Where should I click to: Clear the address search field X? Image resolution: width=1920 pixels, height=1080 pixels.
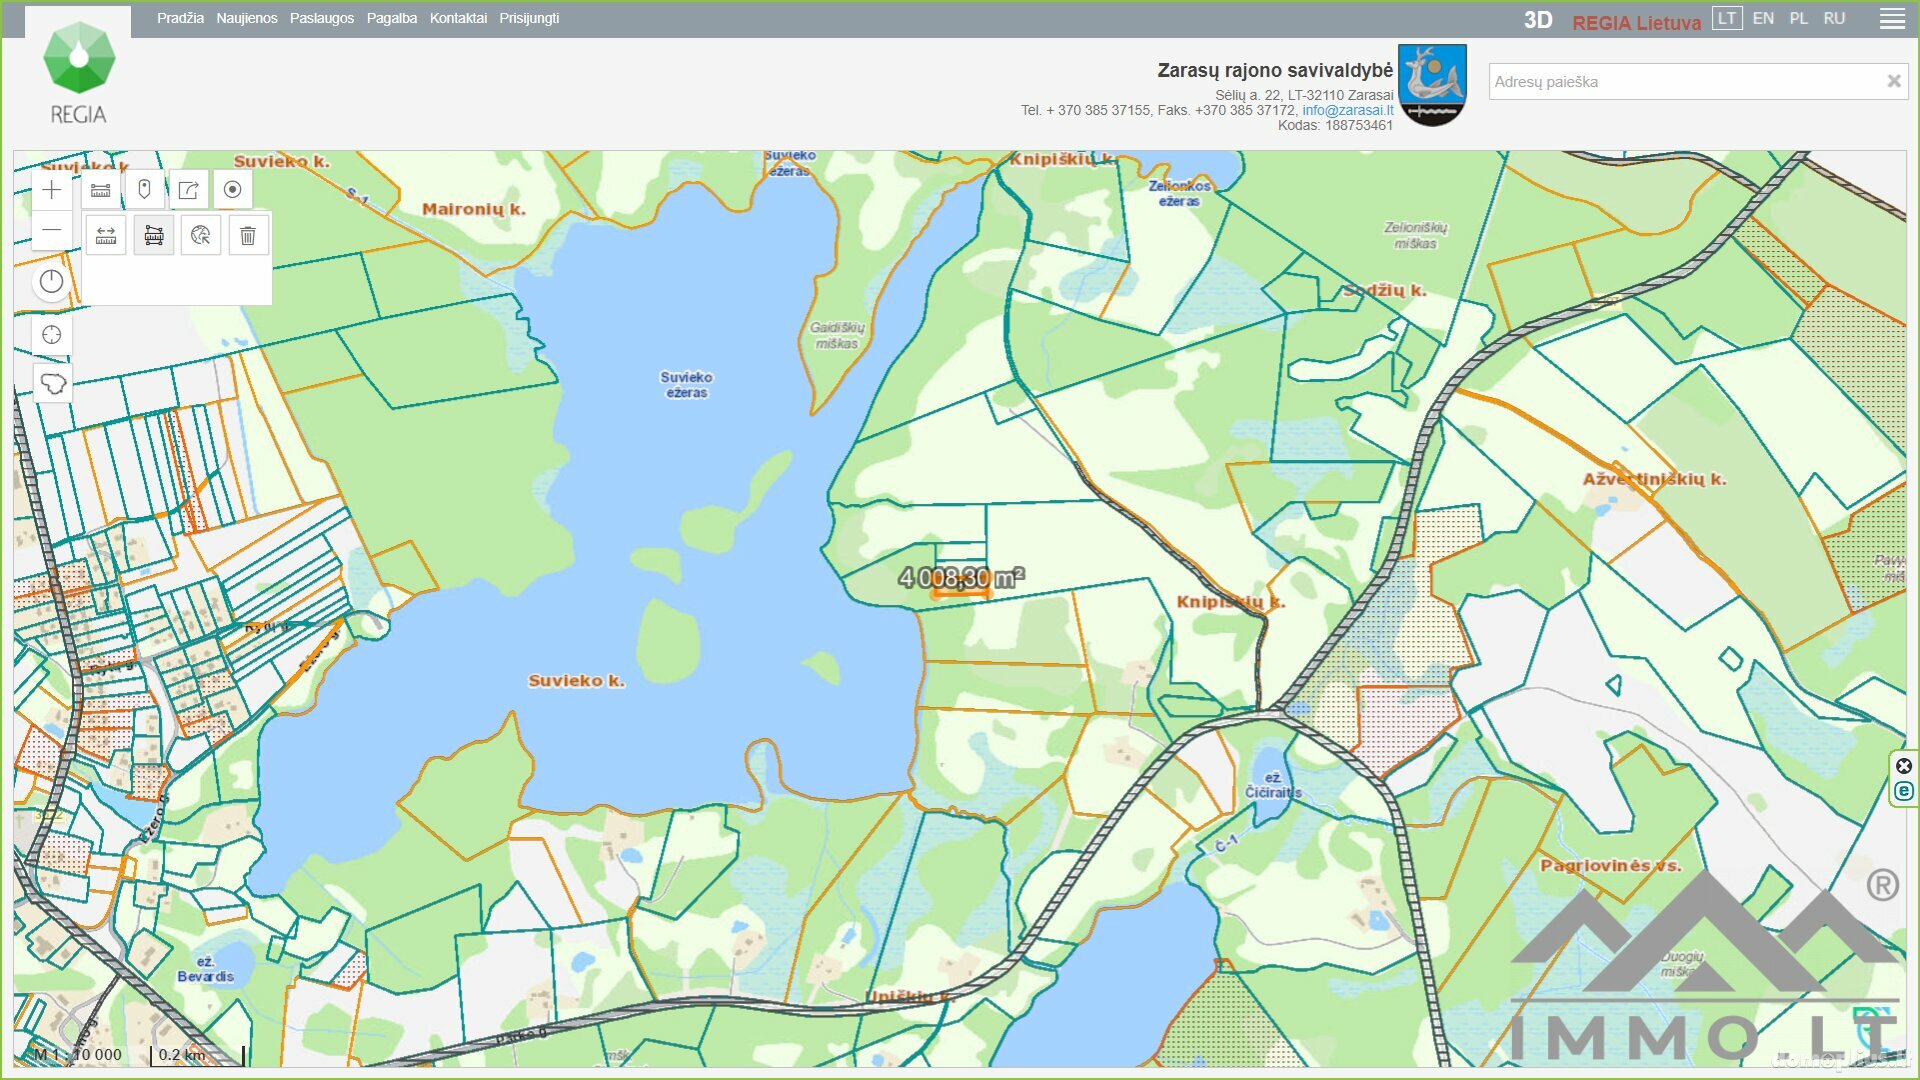click(x=1893, y=81)
